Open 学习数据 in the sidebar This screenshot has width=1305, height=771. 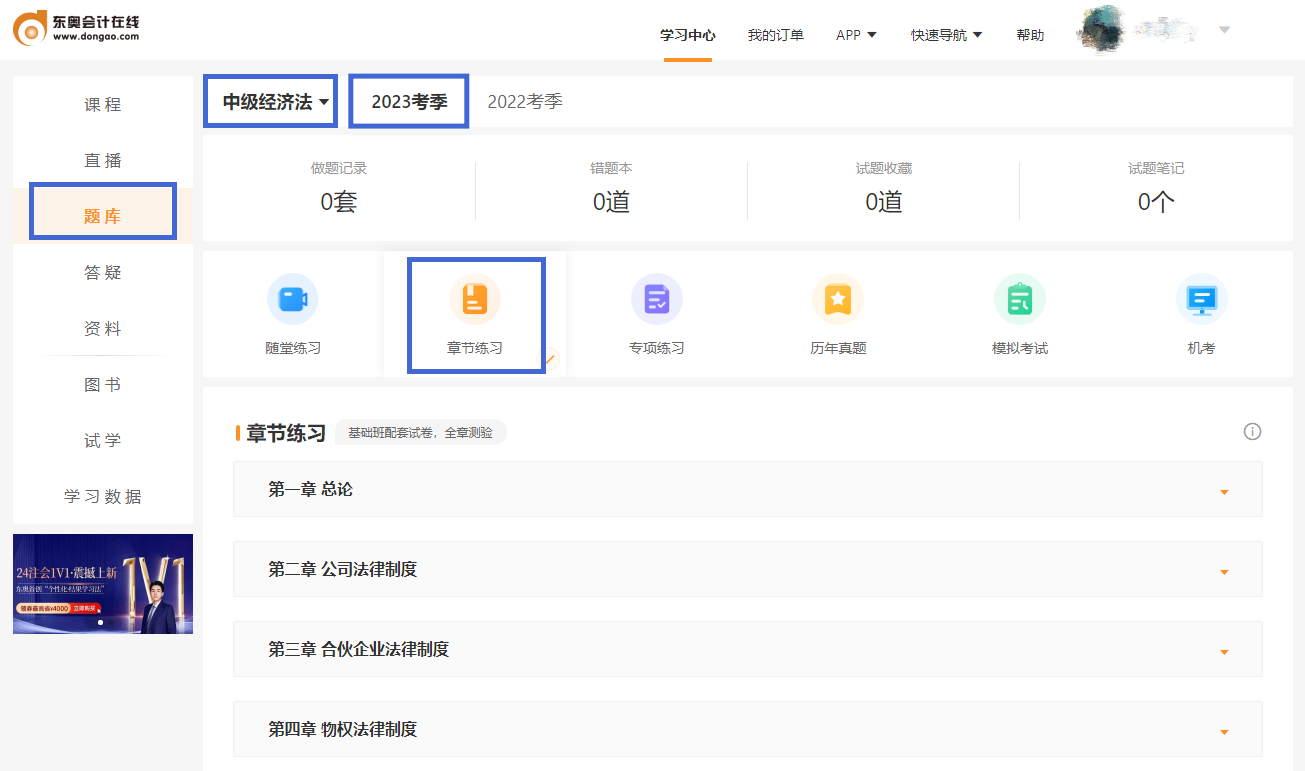click(x=102, y=497)
